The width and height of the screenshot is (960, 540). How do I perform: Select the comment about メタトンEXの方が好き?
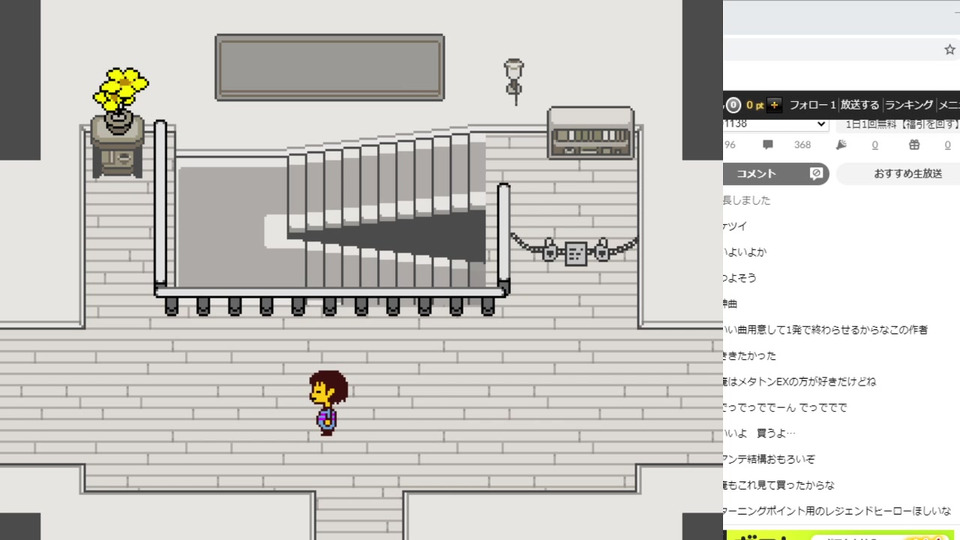pos(800,381)
